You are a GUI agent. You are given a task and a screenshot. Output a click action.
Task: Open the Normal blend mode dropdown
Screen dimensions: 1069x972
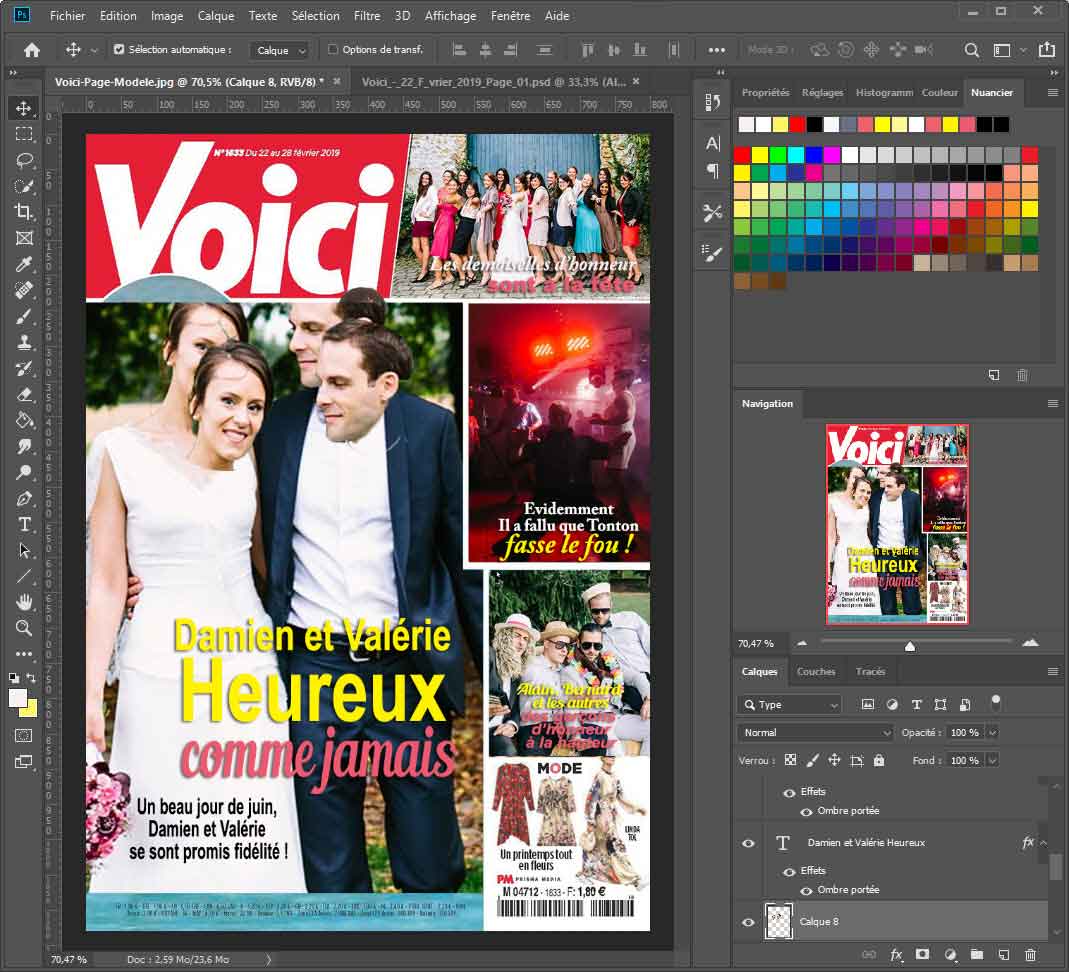pyautogui.click(x=815, y=733)
